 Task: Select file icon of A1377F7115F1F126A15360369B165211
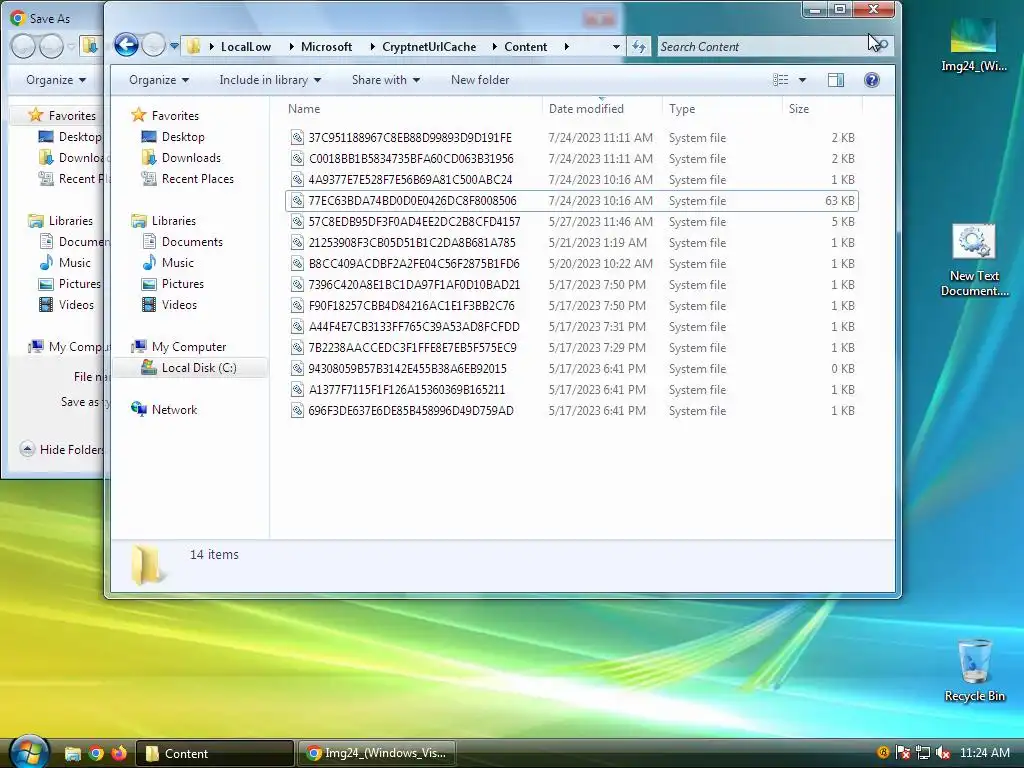pyautogui.click(x=297, y=390)
